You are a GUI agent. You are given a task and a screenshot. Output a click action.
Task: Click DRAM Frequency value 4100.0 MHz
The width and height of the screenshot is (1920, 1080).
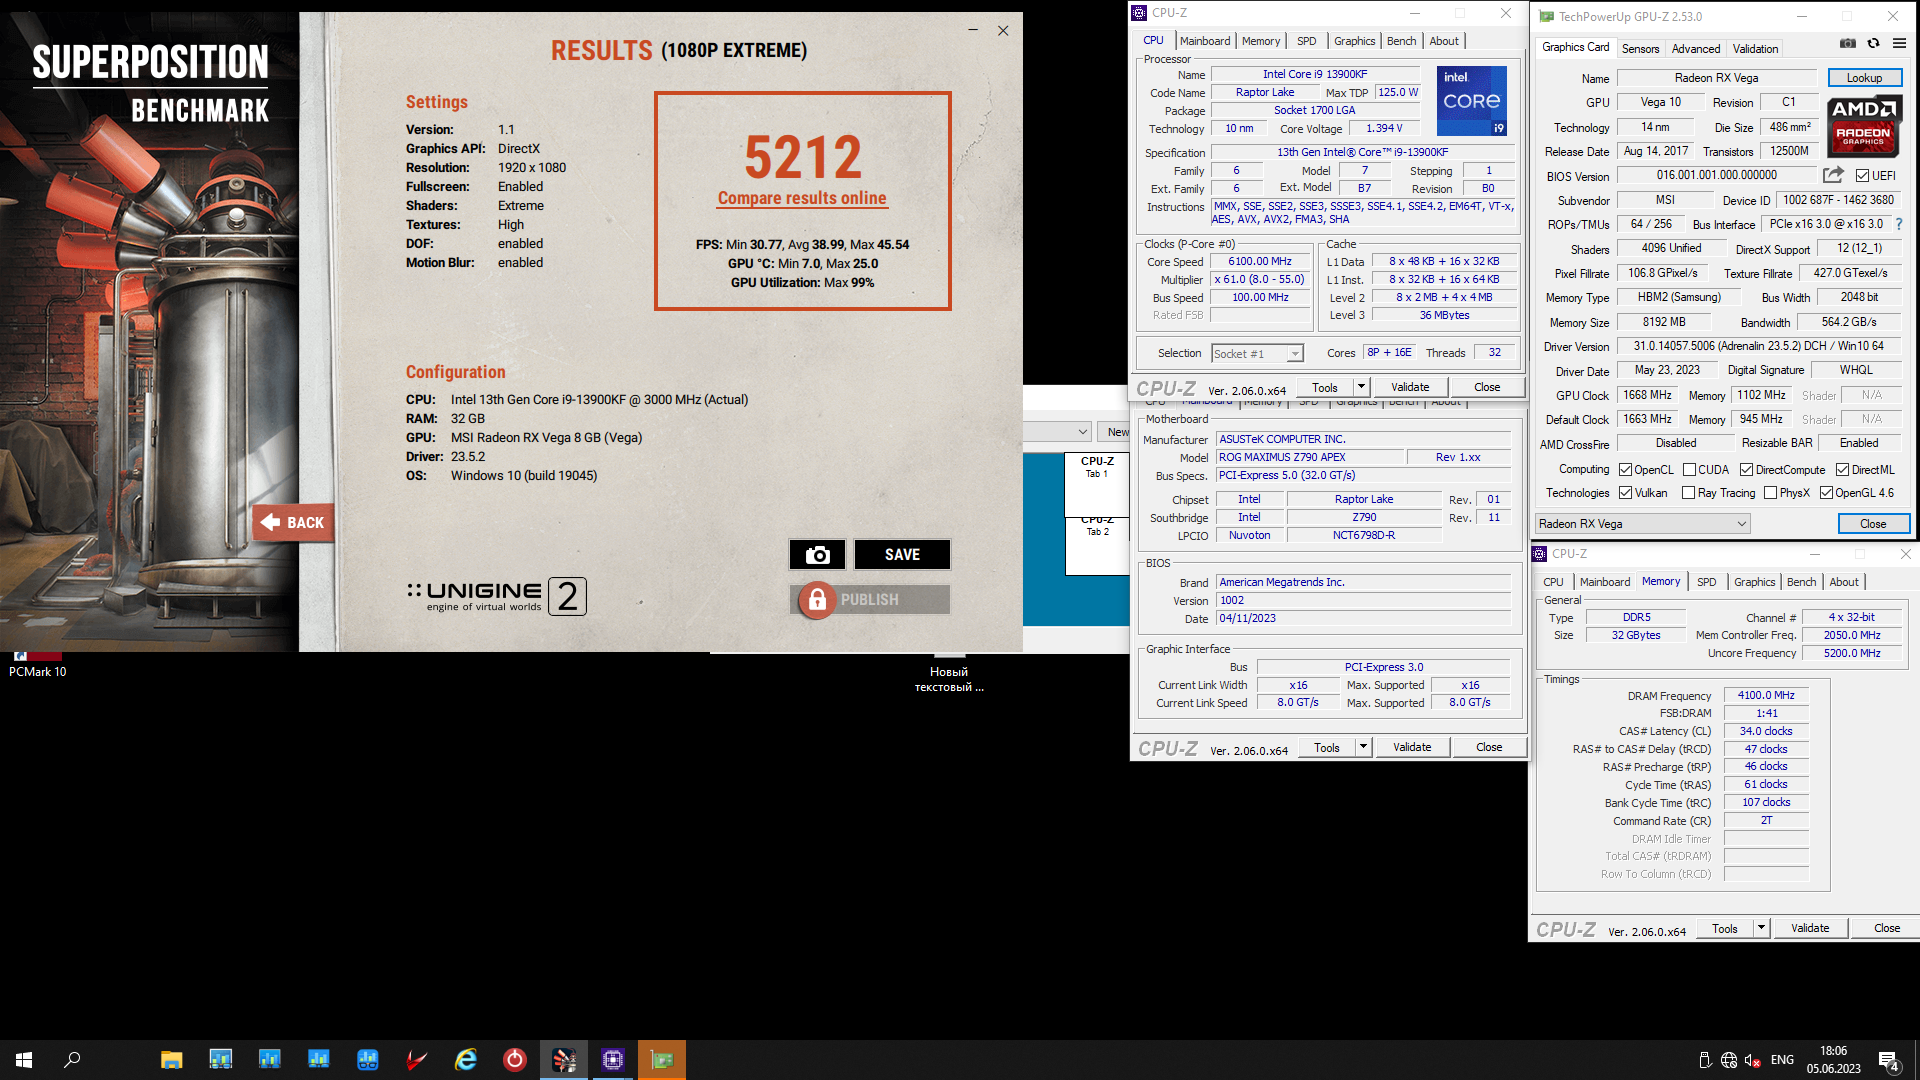[1766, 695]
